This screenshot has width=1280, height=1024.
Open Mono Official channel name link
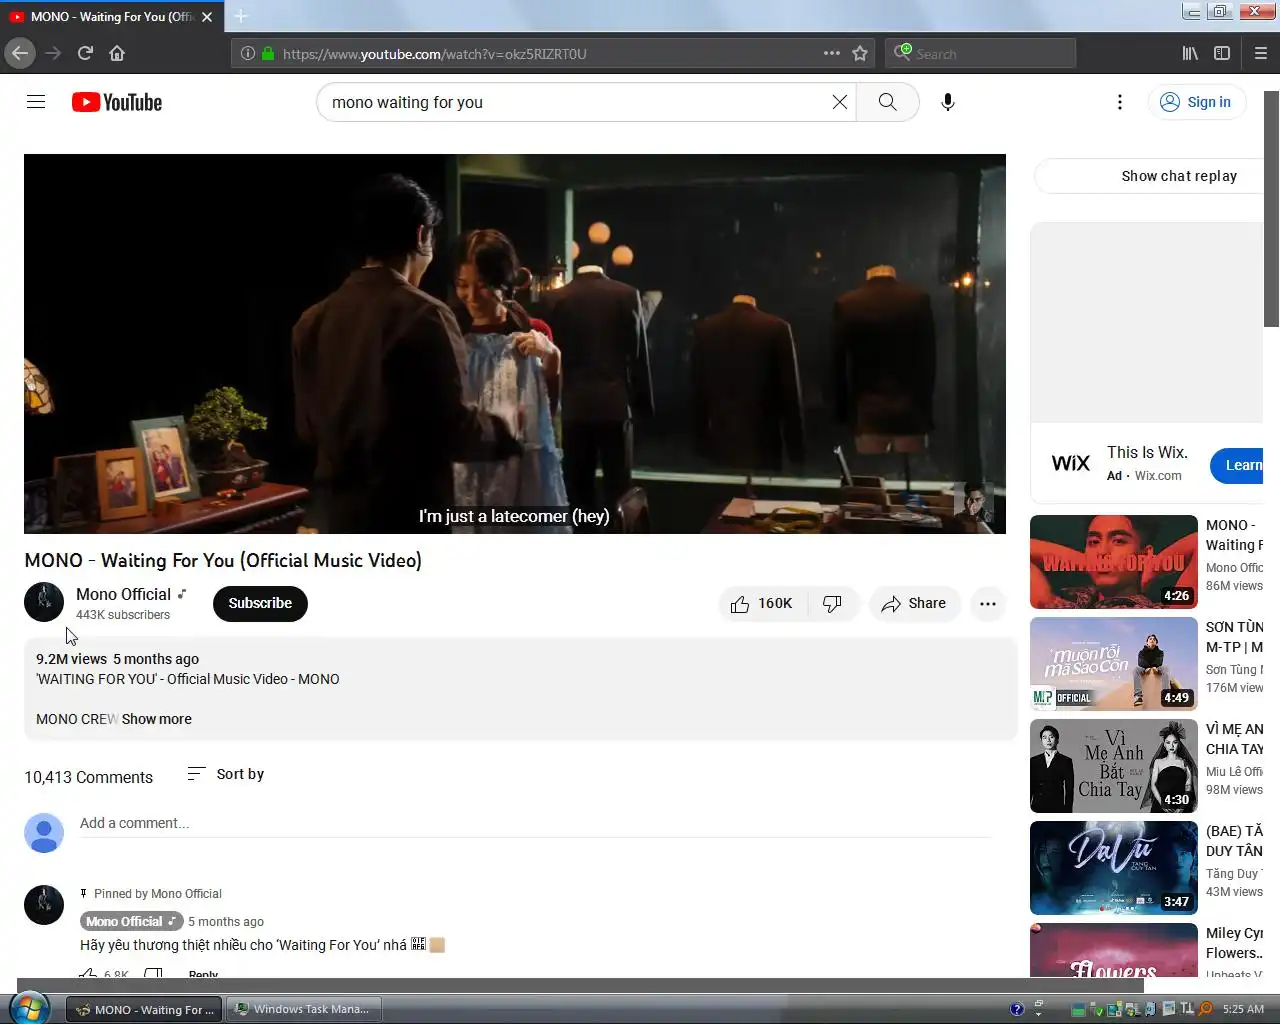(x=123, y=594)
